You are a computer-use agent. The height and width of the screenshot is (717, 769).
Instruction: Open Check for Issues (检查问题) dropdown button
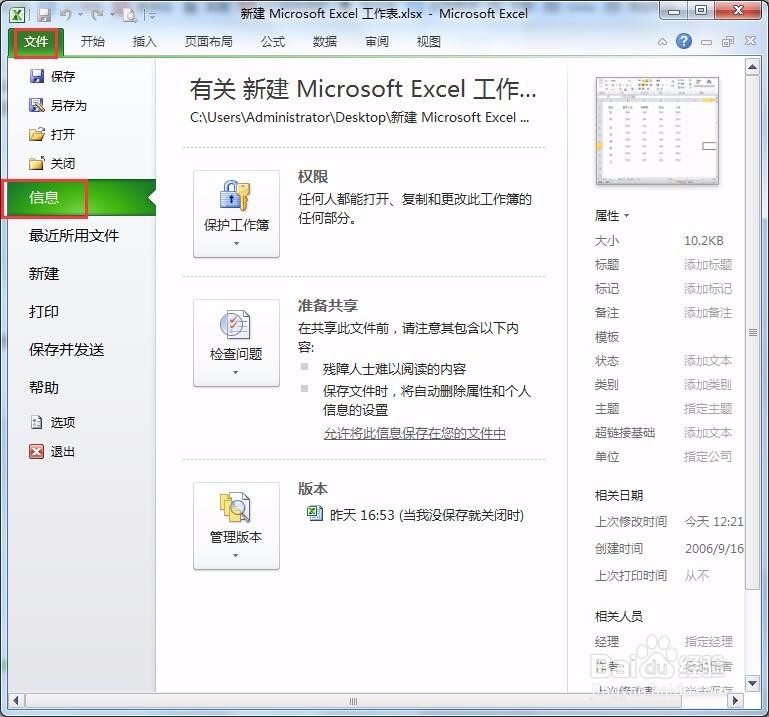(x=236, y=343)
